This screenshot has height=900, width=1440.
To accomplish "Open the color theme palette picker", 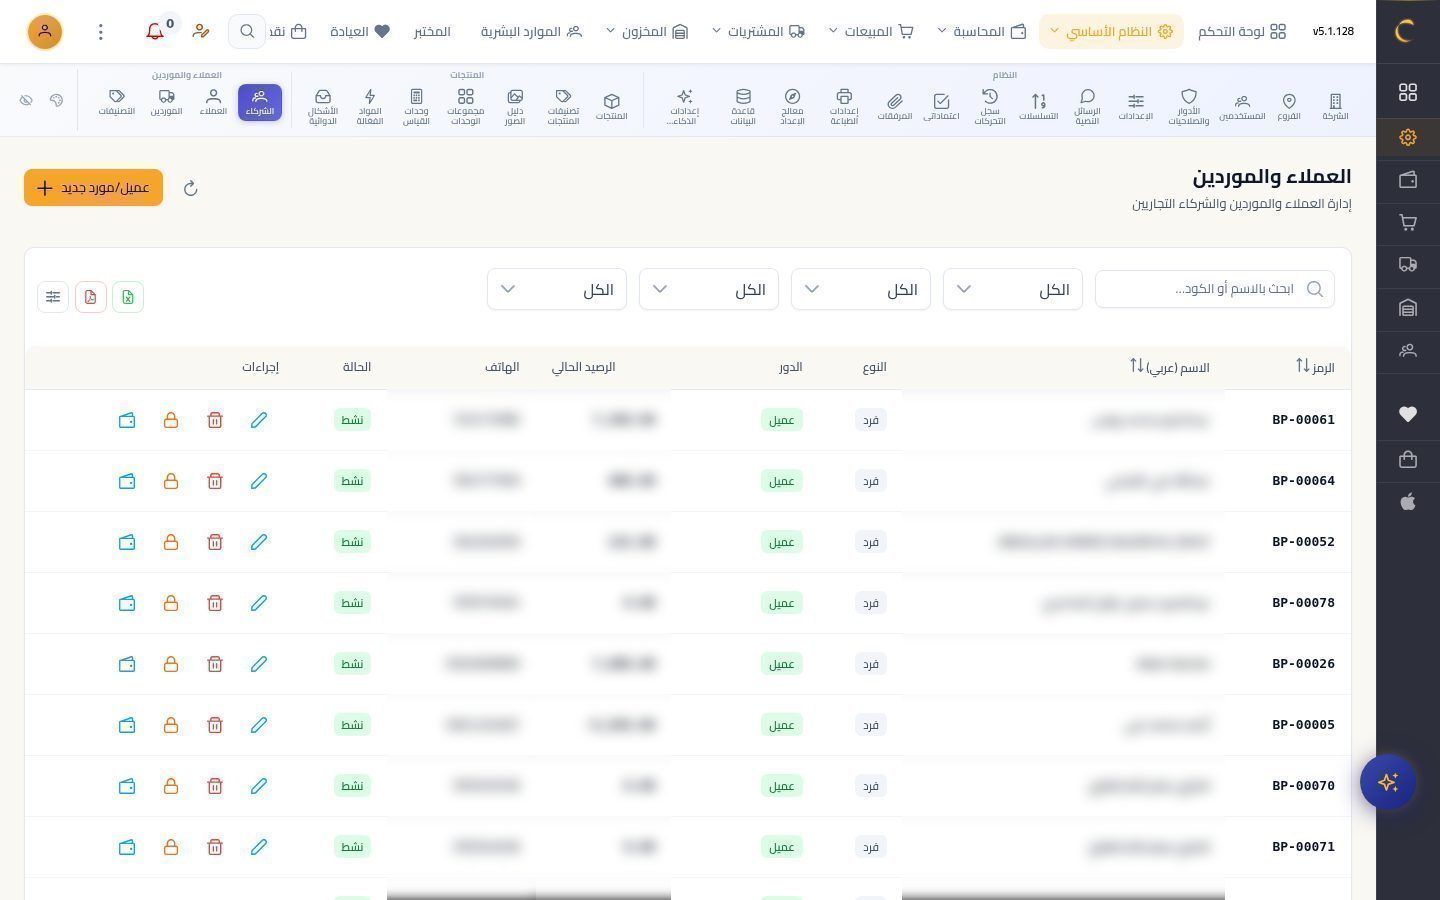I will tap(56, 100).
